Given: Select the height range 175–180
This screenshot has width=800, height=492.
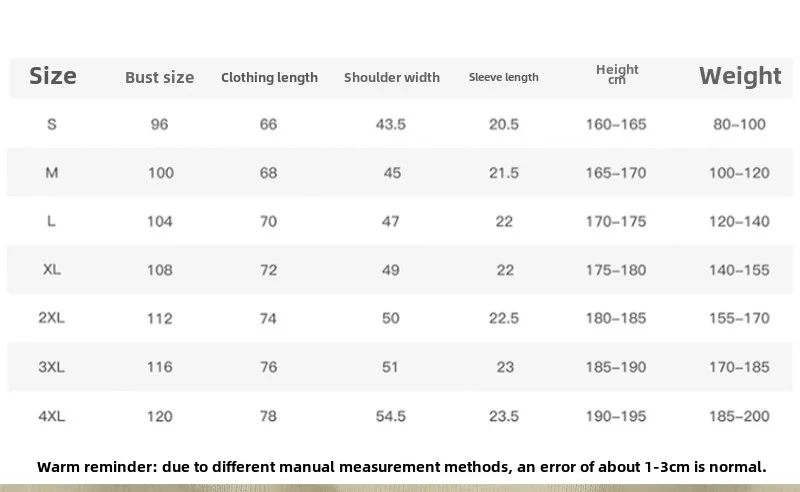Looking at the screenshot, I should [616, 270].
